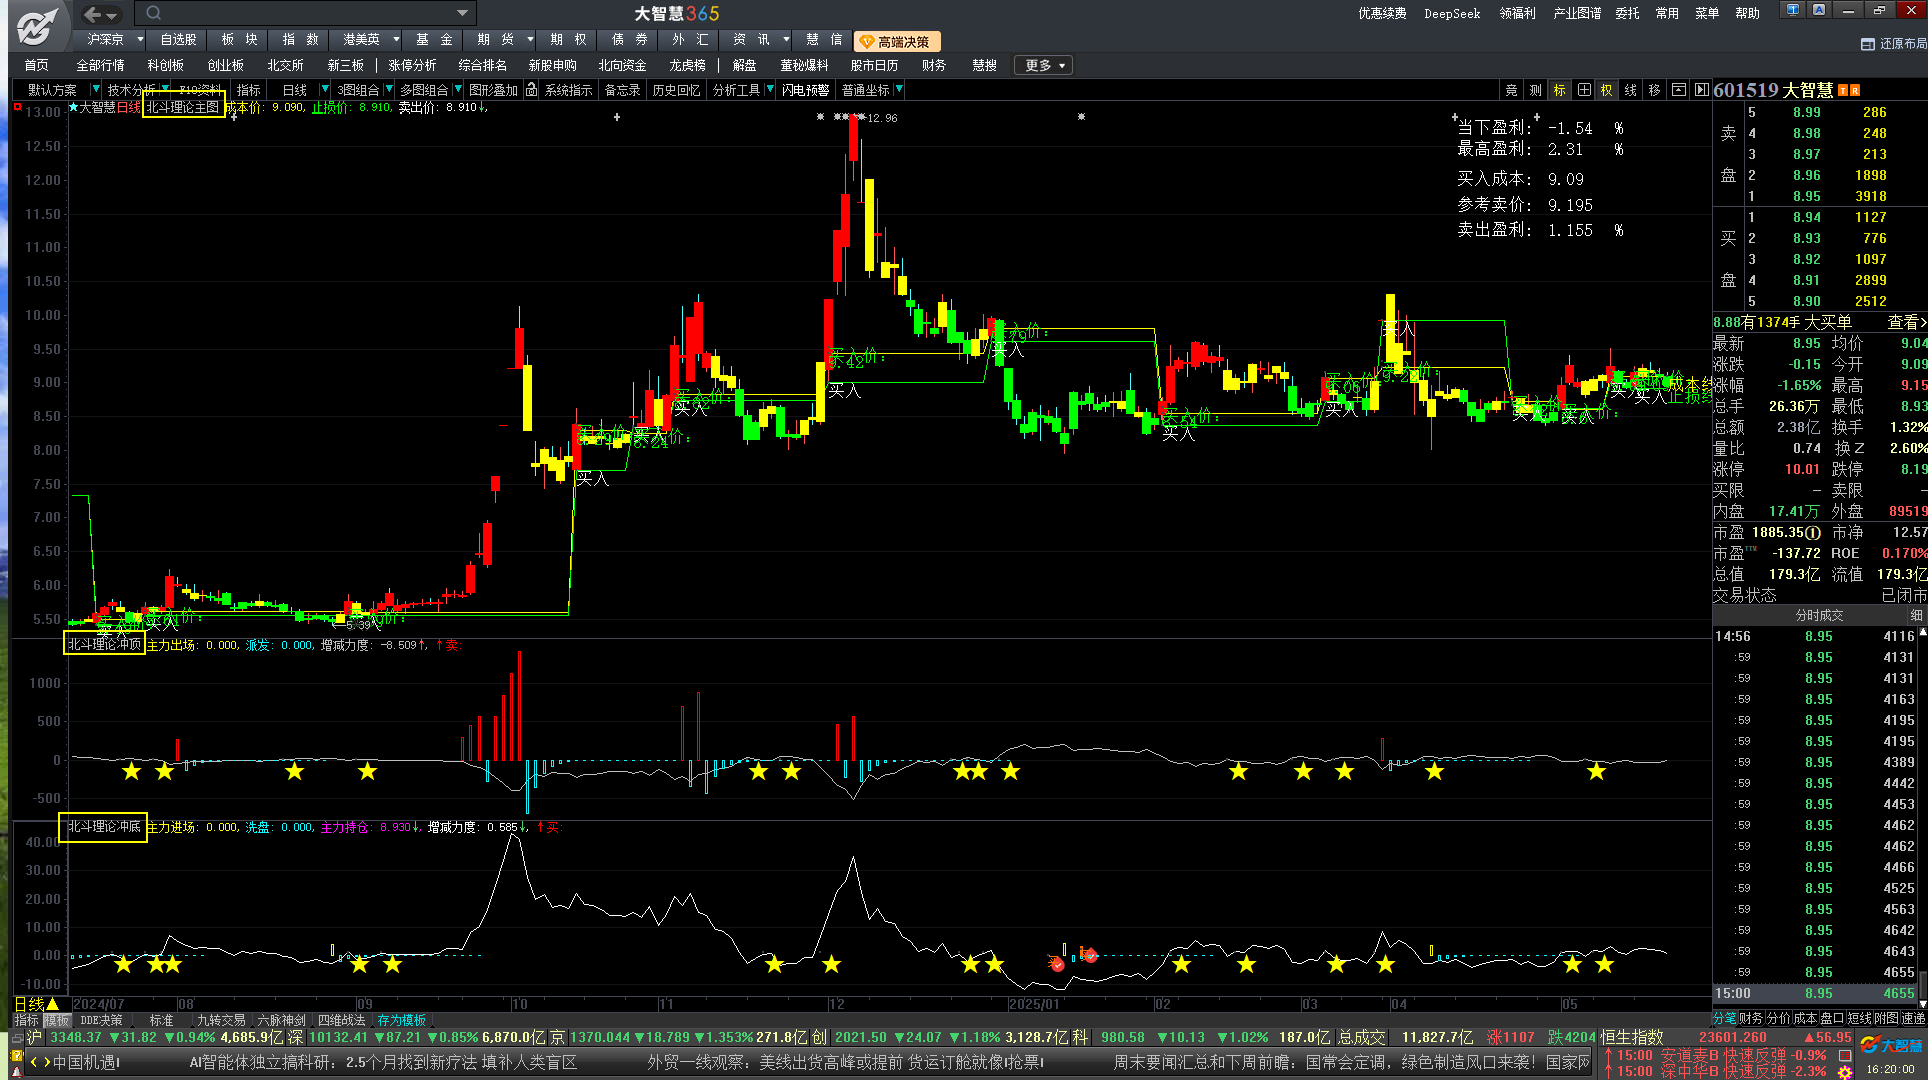The height and width of the screenshot is (1080, 1928).
Task: Click the 移 move icon
Action: pos(1655,90)
